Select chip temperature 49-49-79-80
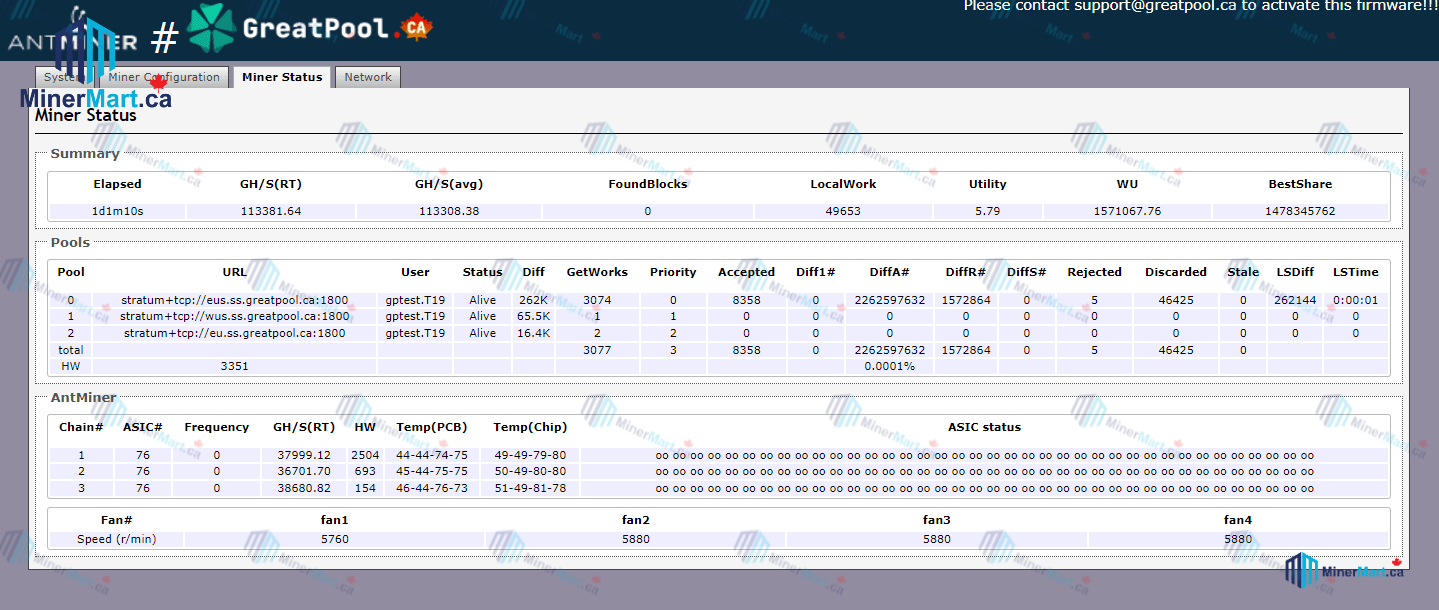This screenshot has height=610, width=1439. click(x=530, y=456)
